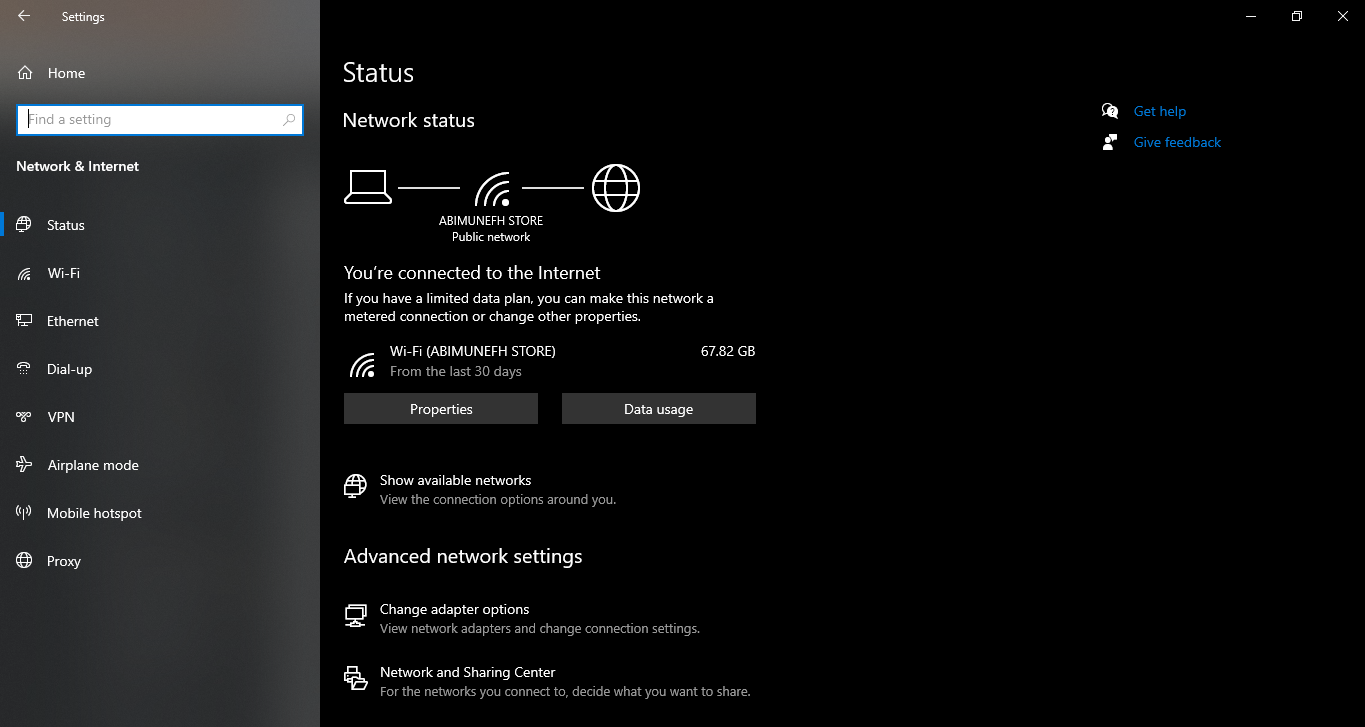Image resolution: width=1365 pixels, height=727 pixels.
Task: Click the search magnifier icon
Action: pos(289,120)
